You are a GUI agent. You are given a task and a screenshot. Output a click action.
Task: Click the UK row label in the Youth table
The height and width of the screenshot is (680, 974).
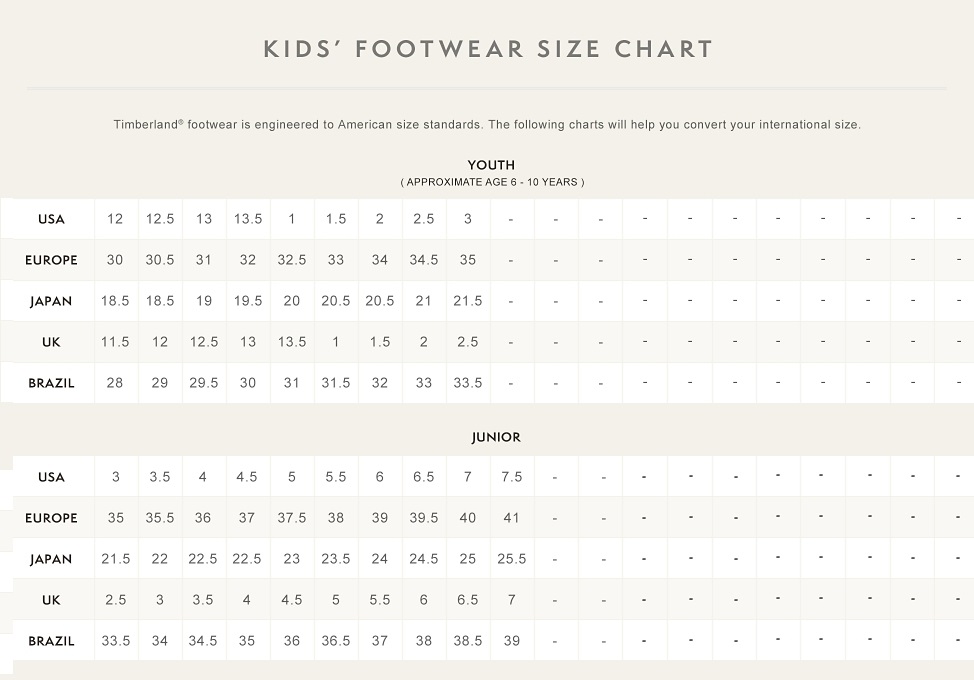click(x=51, y=342)
